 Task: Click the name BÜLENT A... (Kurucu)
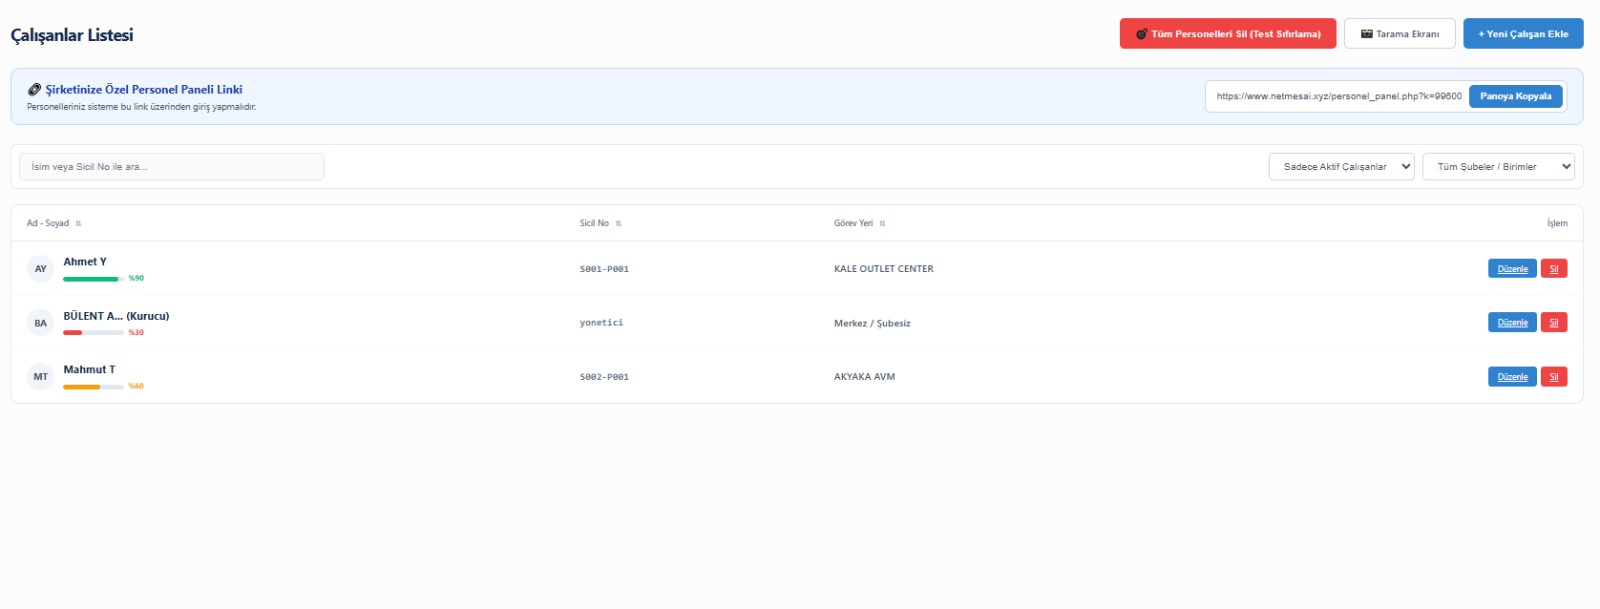tap(116, 316)
